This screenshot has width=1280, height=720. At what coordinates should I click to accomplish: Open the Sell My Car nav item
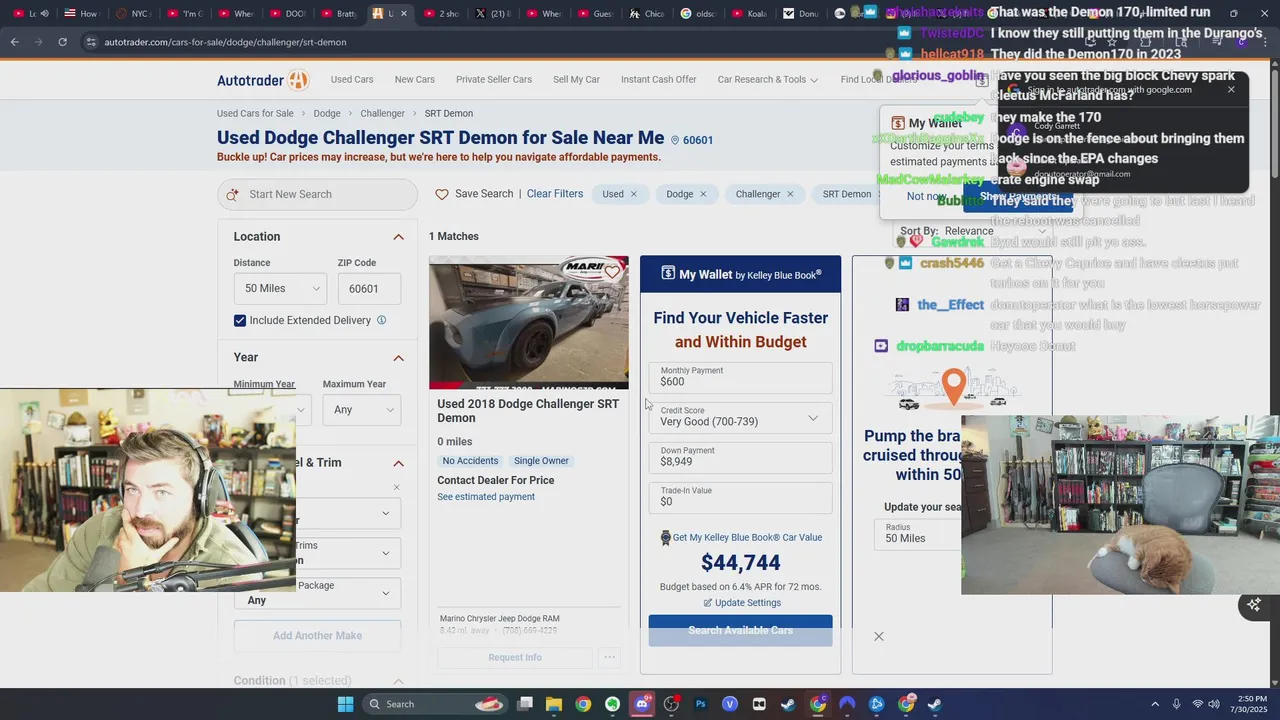click(x=576, y=80)
